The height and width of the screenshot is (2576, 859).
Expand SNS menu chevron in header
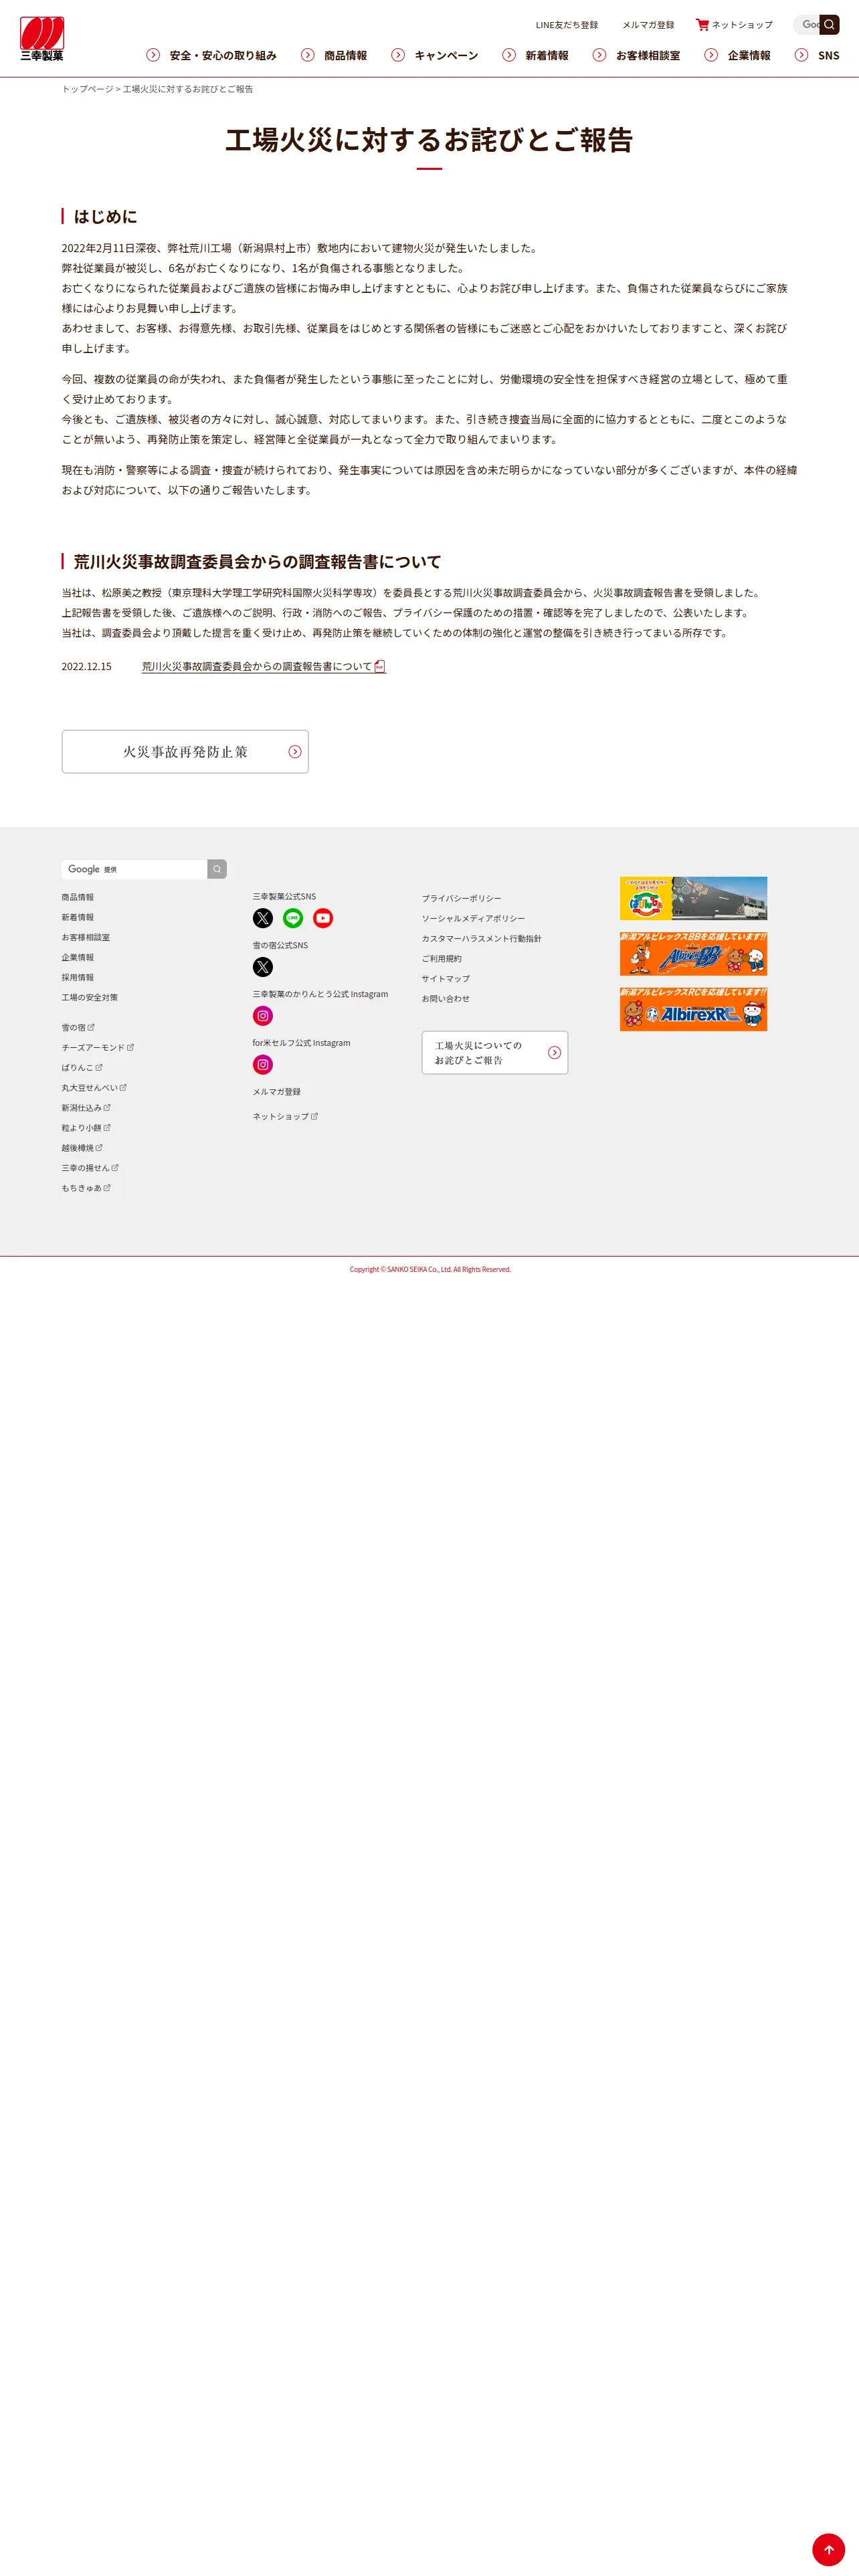[x=801, y=55]
